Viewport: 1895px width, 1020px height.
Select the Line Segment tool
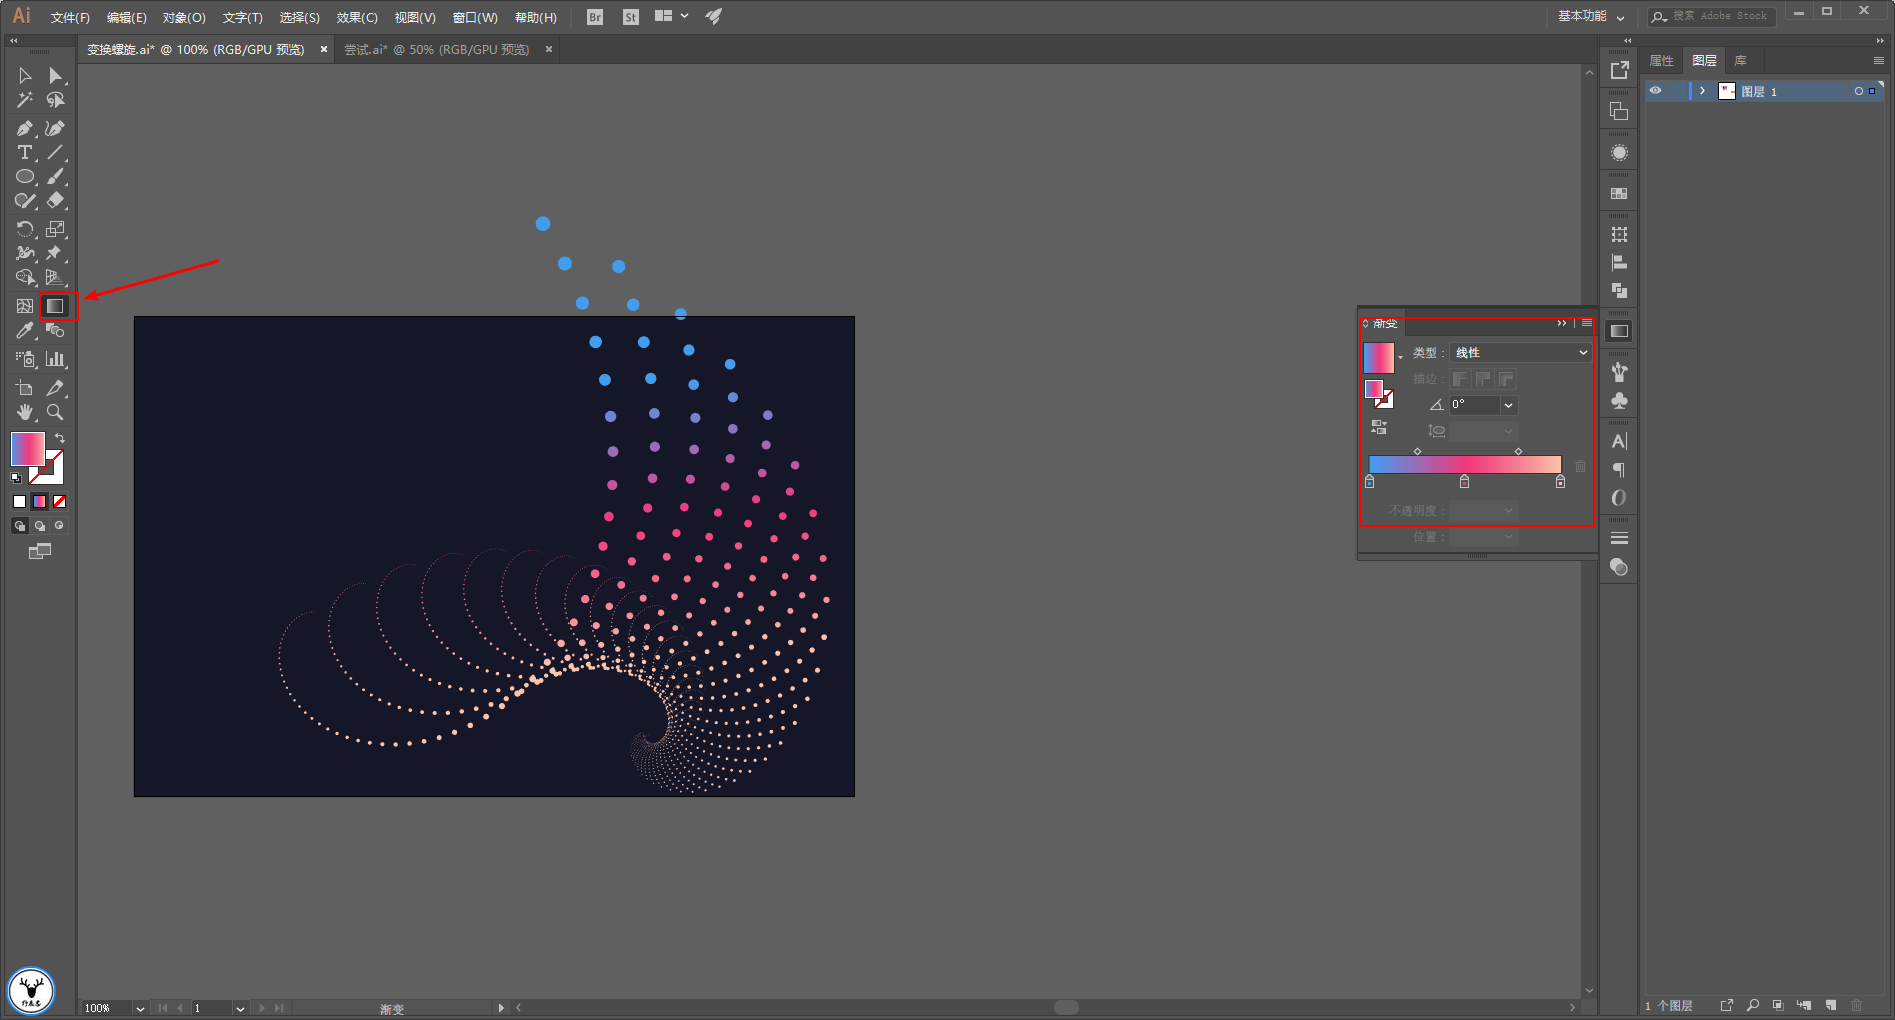[55, 152]
